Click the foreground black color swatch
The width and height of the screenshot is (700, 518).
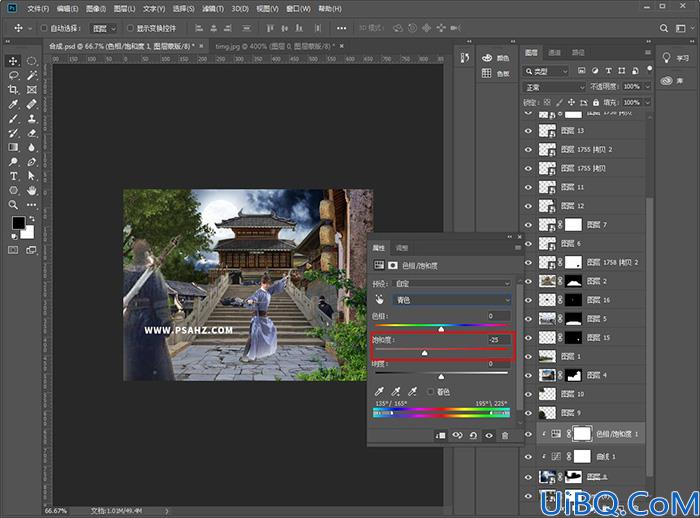point(19,222)
